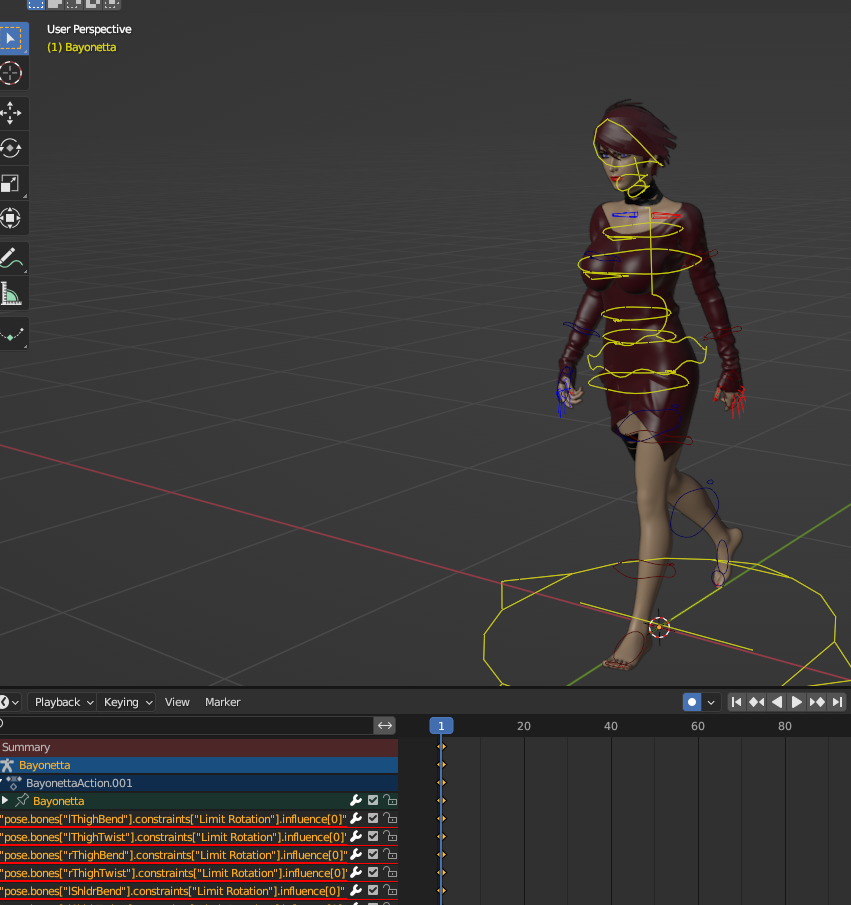
Task: Select the Select Box tool
Action: click(12, 38)
